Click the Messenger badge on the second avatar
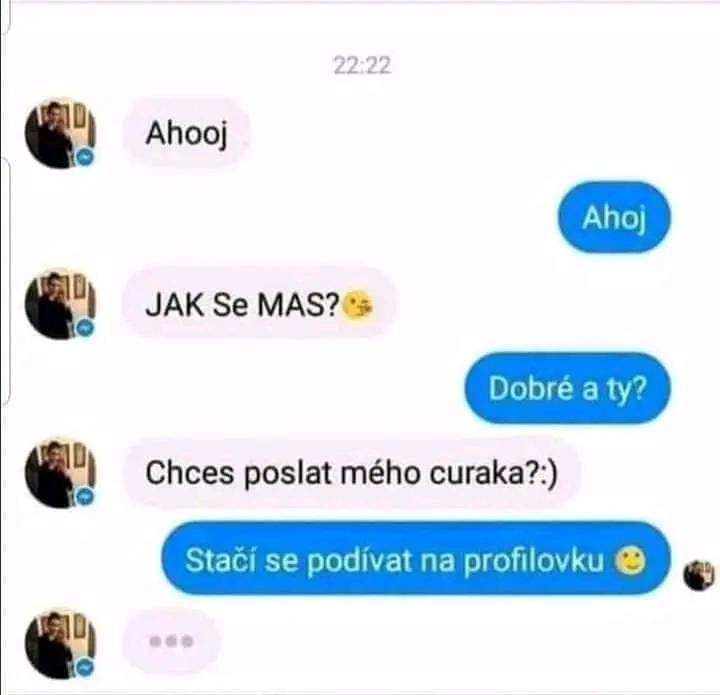The image size is (720, 695). click(x=84, y=328)
